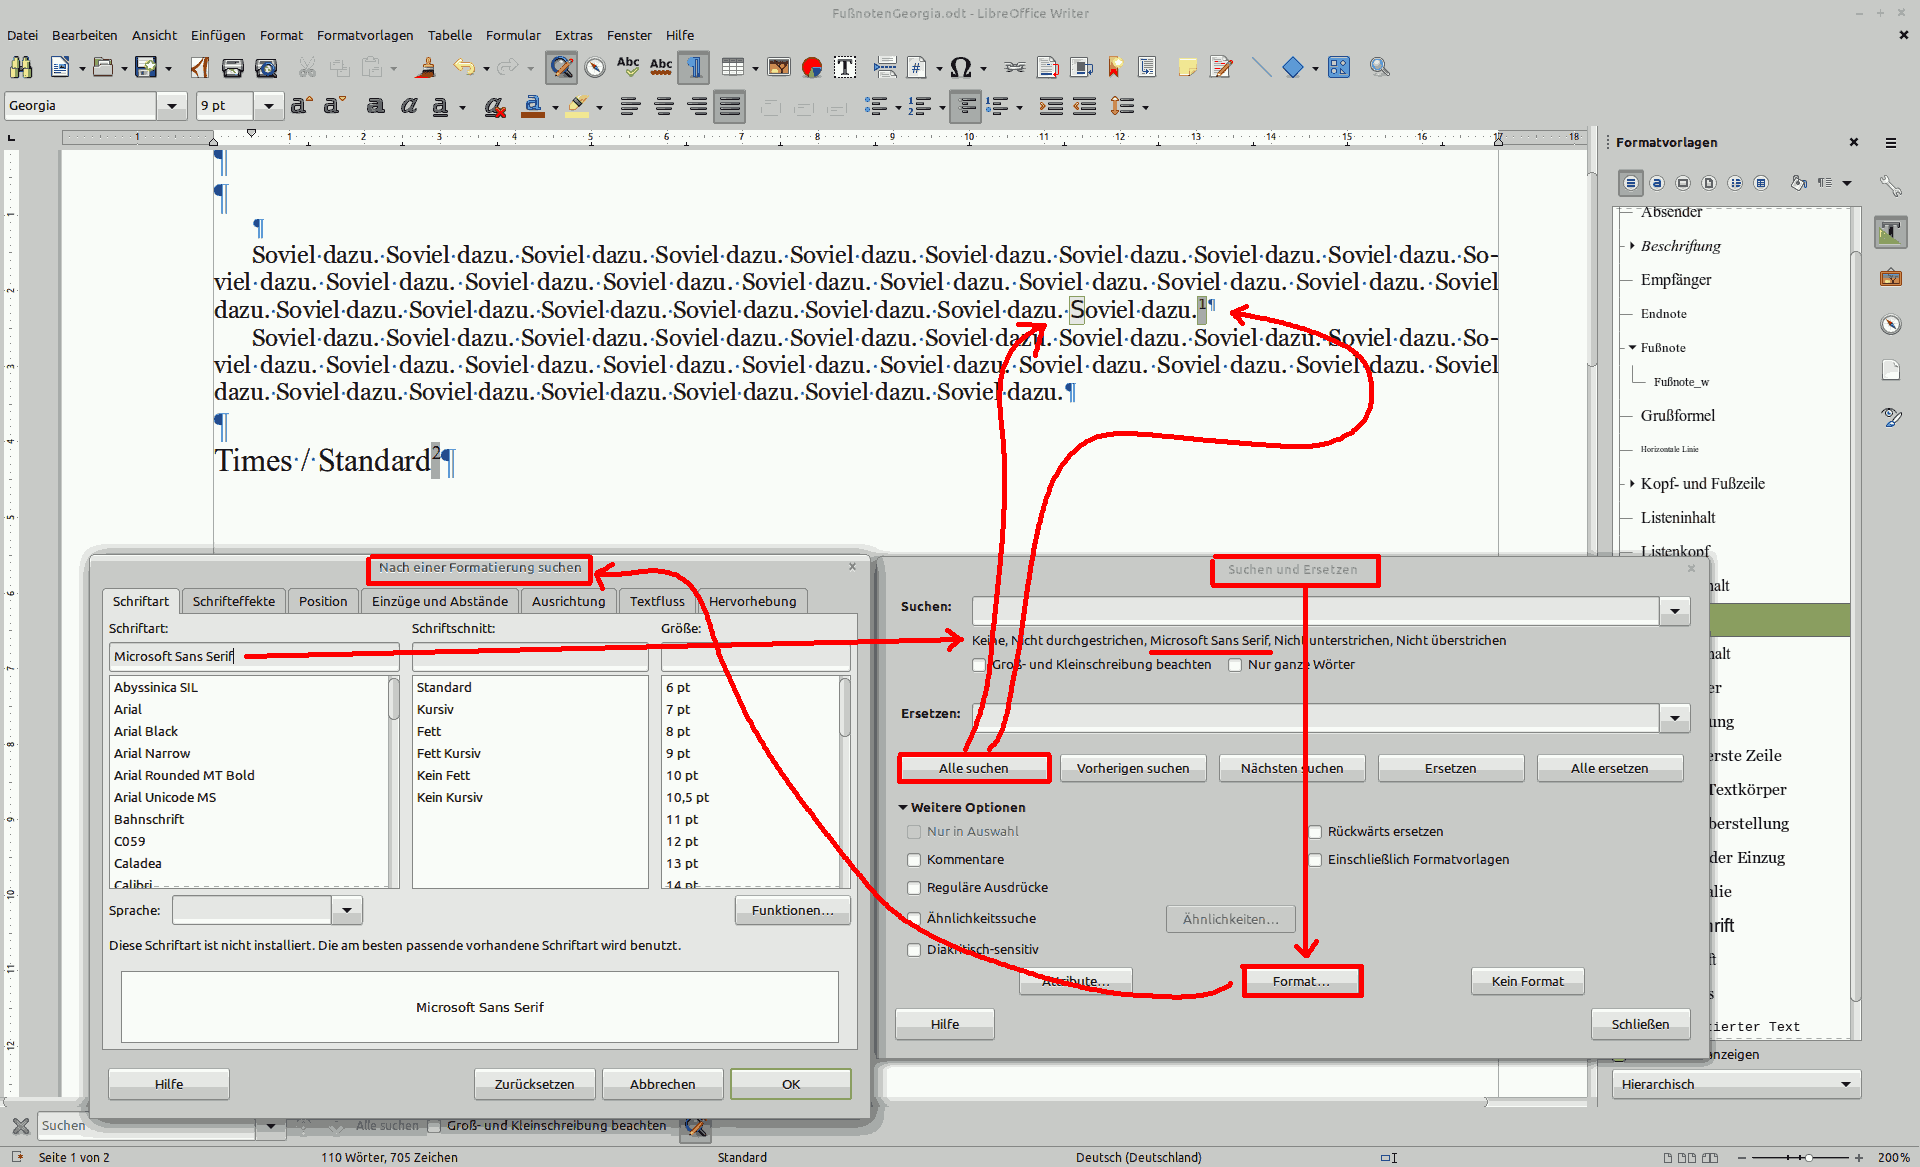Switch to the Schrifteffekte tab
Screen dimensions: 1920x1167
pos(233,601)
